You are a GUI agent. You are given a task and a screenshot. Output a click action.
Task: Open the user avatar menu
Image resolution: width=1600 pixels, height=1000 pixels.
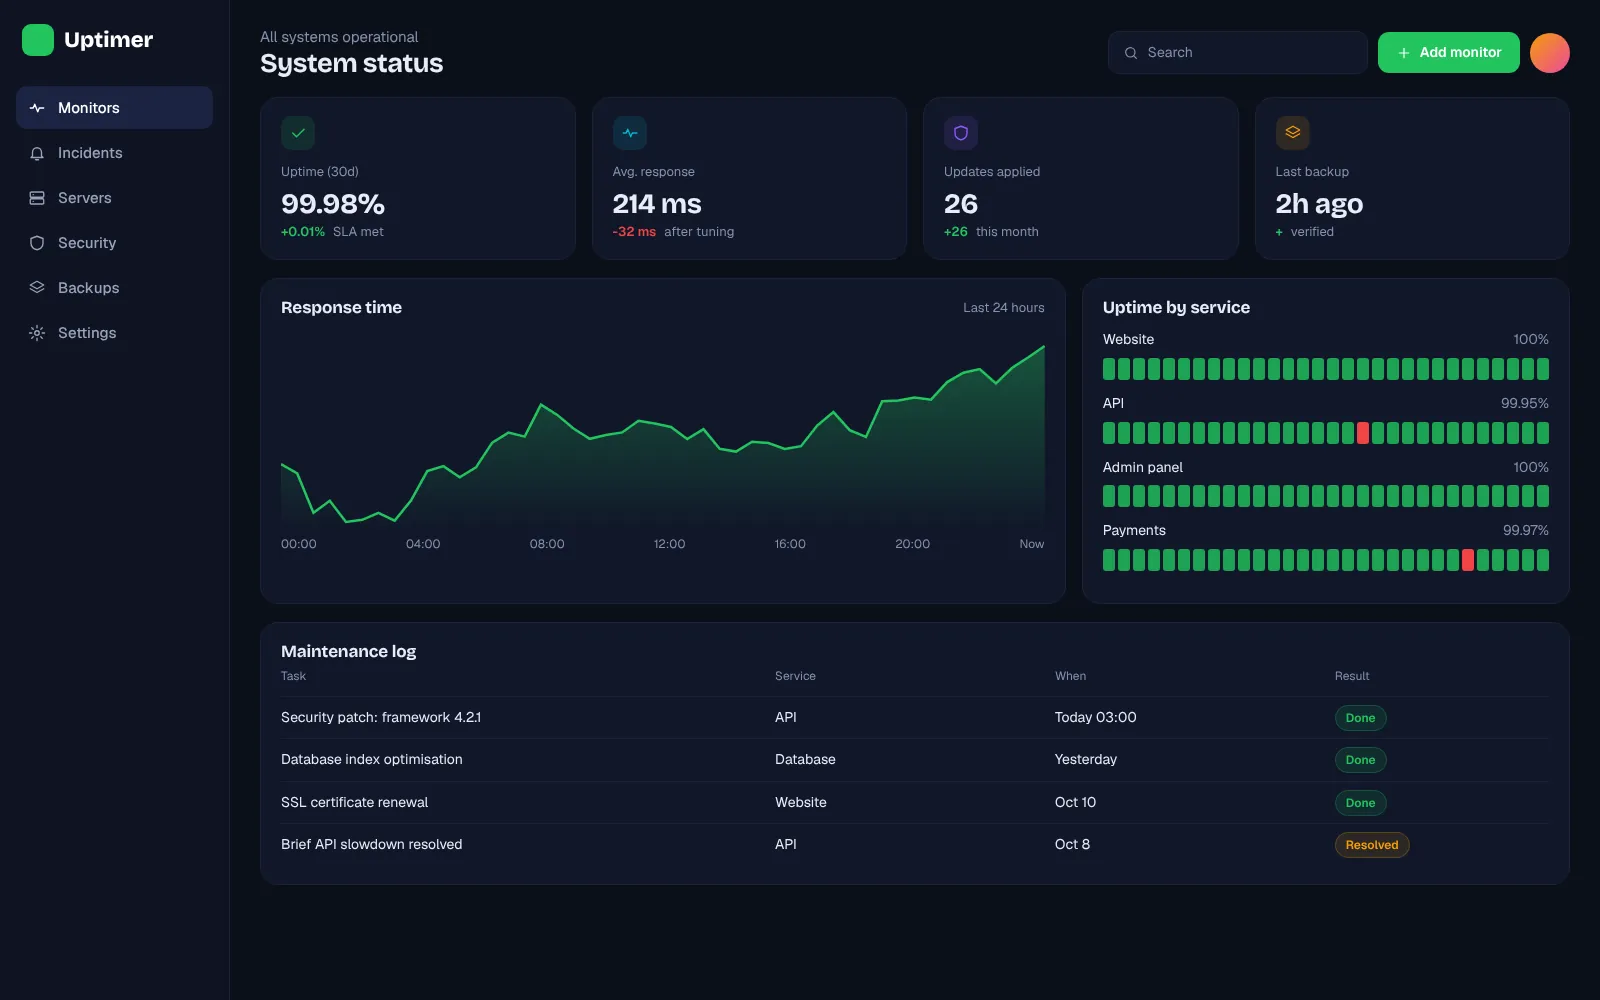pos(1550,53)
